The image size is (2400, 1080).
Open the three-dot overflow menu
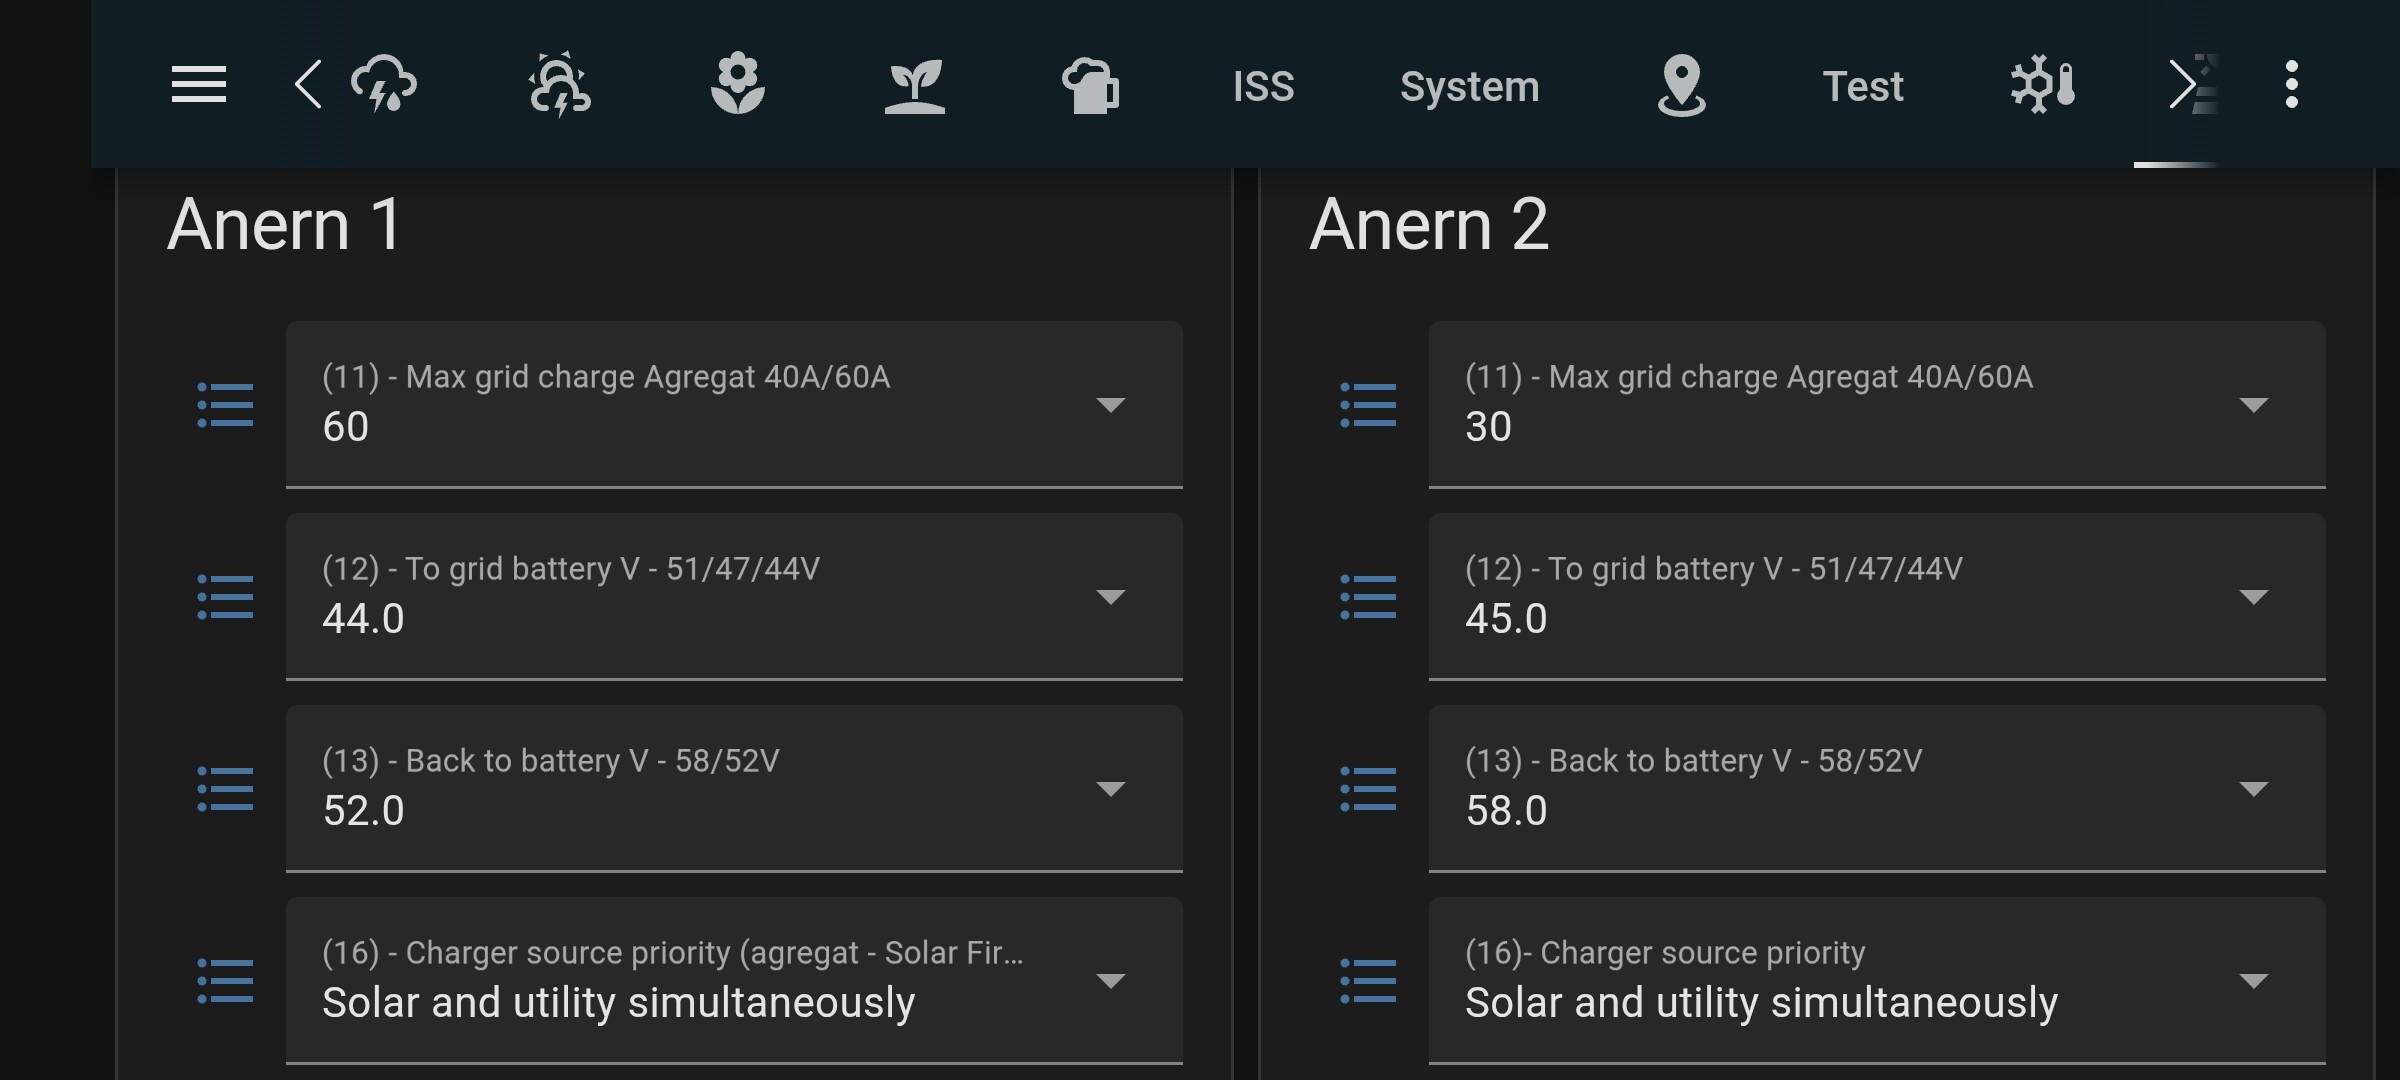tap(2291, 85)
